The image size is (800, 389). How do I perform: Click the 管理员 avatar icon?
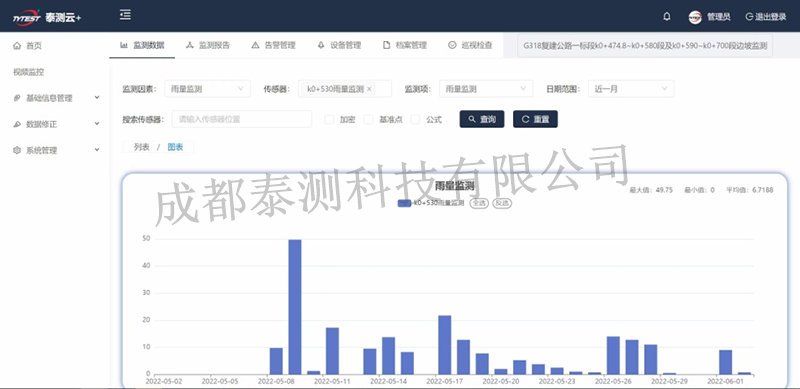coord(695,17)
